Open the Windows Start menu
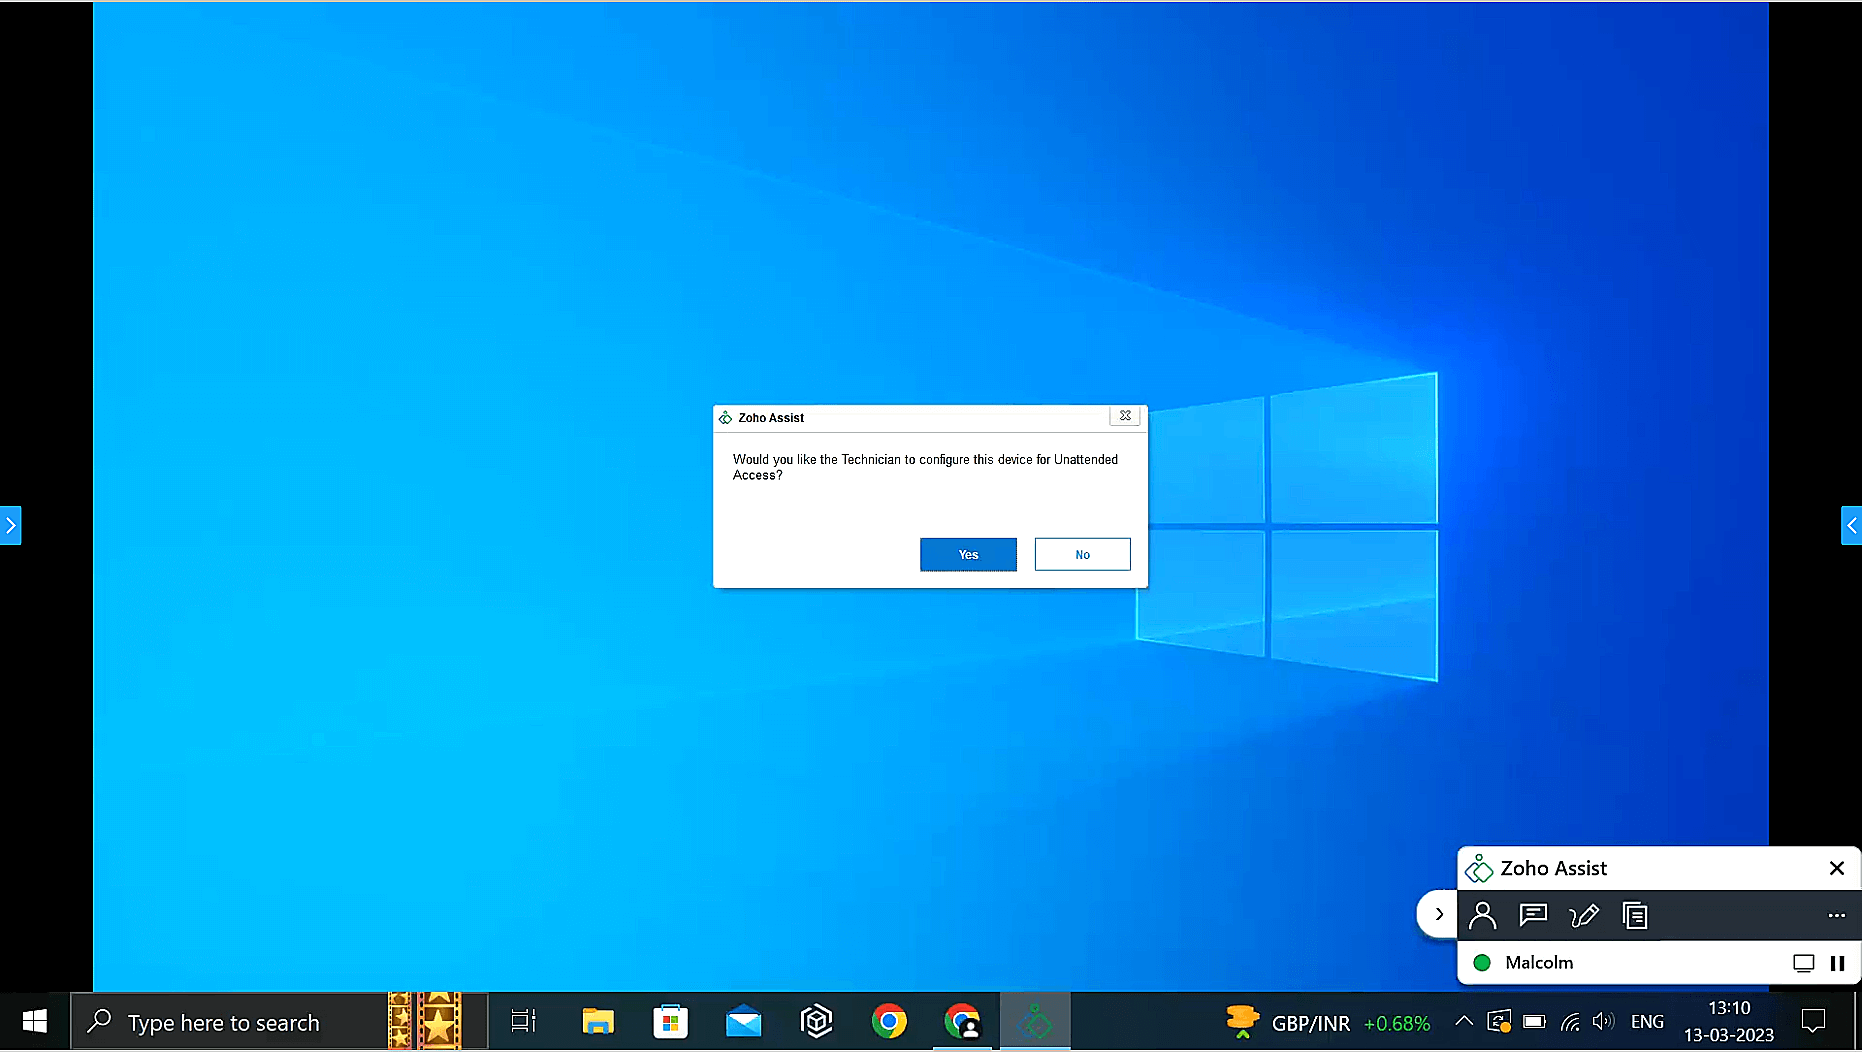 35,1022
